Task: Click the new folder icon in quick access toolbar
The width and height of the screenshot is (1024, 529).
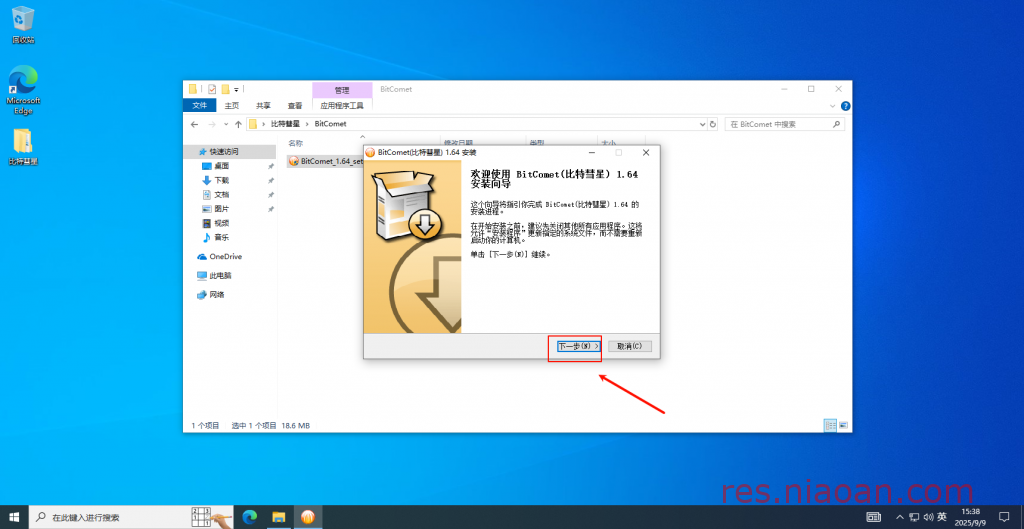Action: point(225,89)
